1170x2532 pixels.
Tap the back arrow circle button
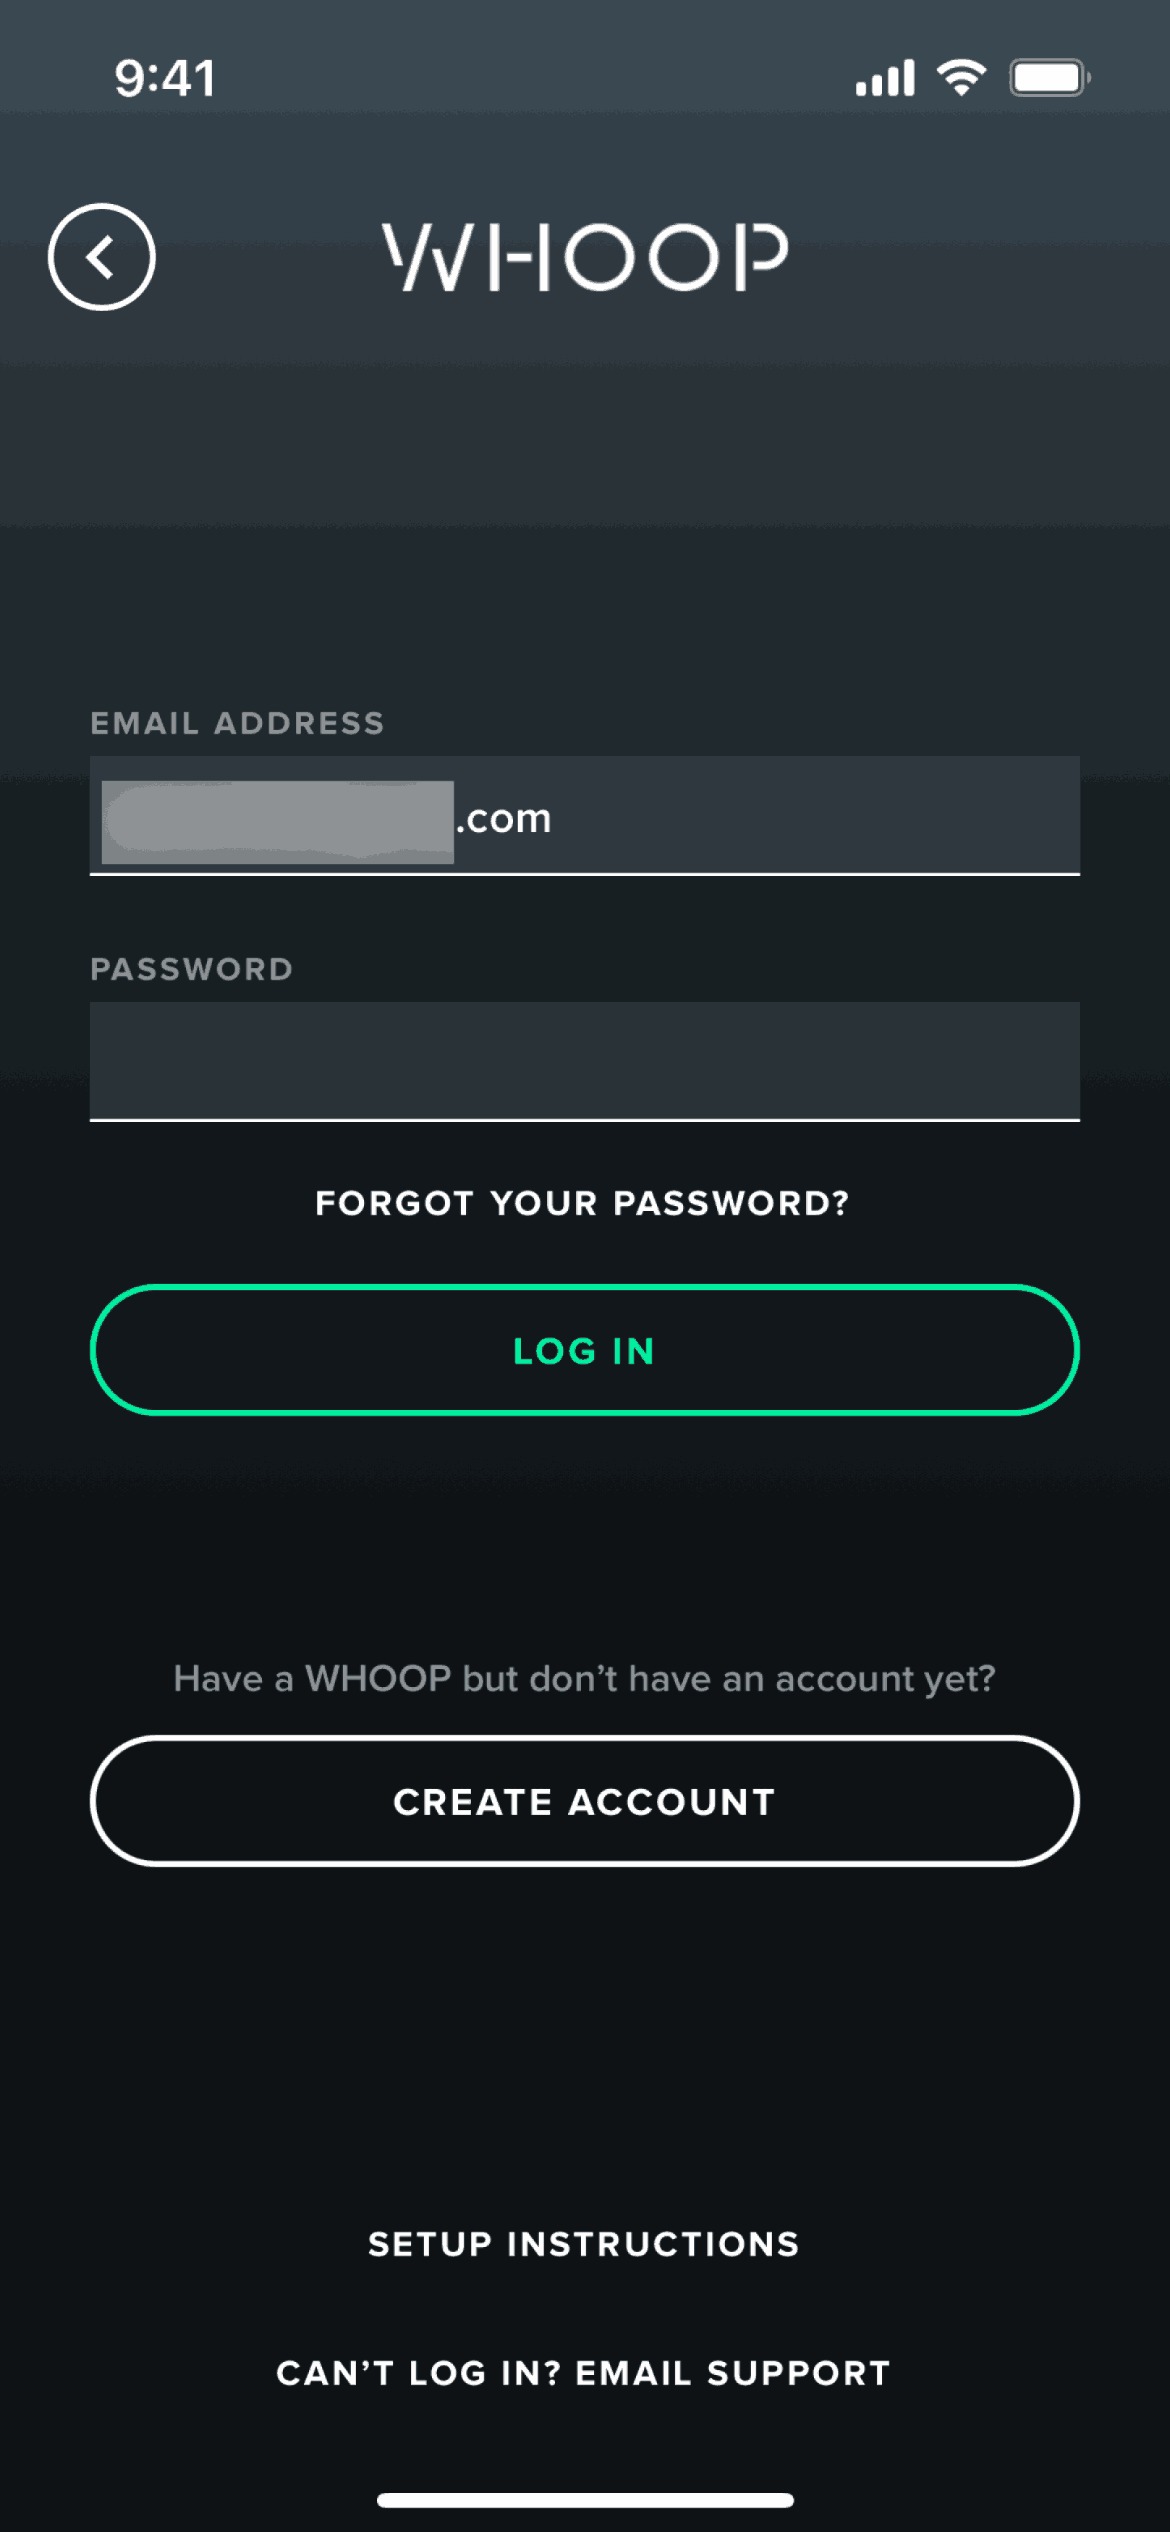[x=101, y=257]
